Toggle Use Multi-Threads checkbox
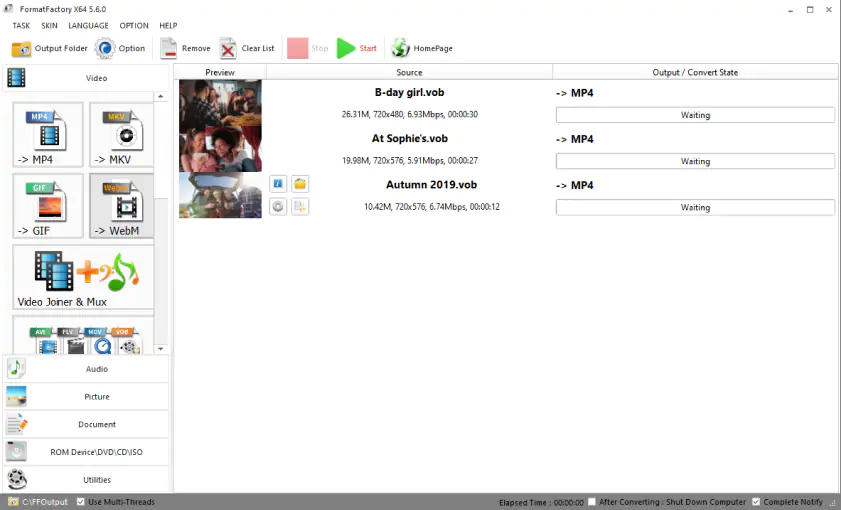This screenshot has height=510, width=841. (80, 502)
